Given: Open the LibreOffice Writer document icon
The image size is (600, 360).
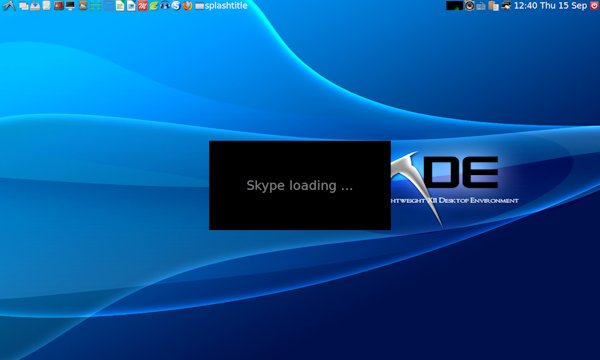Looking at the screenshot, I should click(131, 5).
